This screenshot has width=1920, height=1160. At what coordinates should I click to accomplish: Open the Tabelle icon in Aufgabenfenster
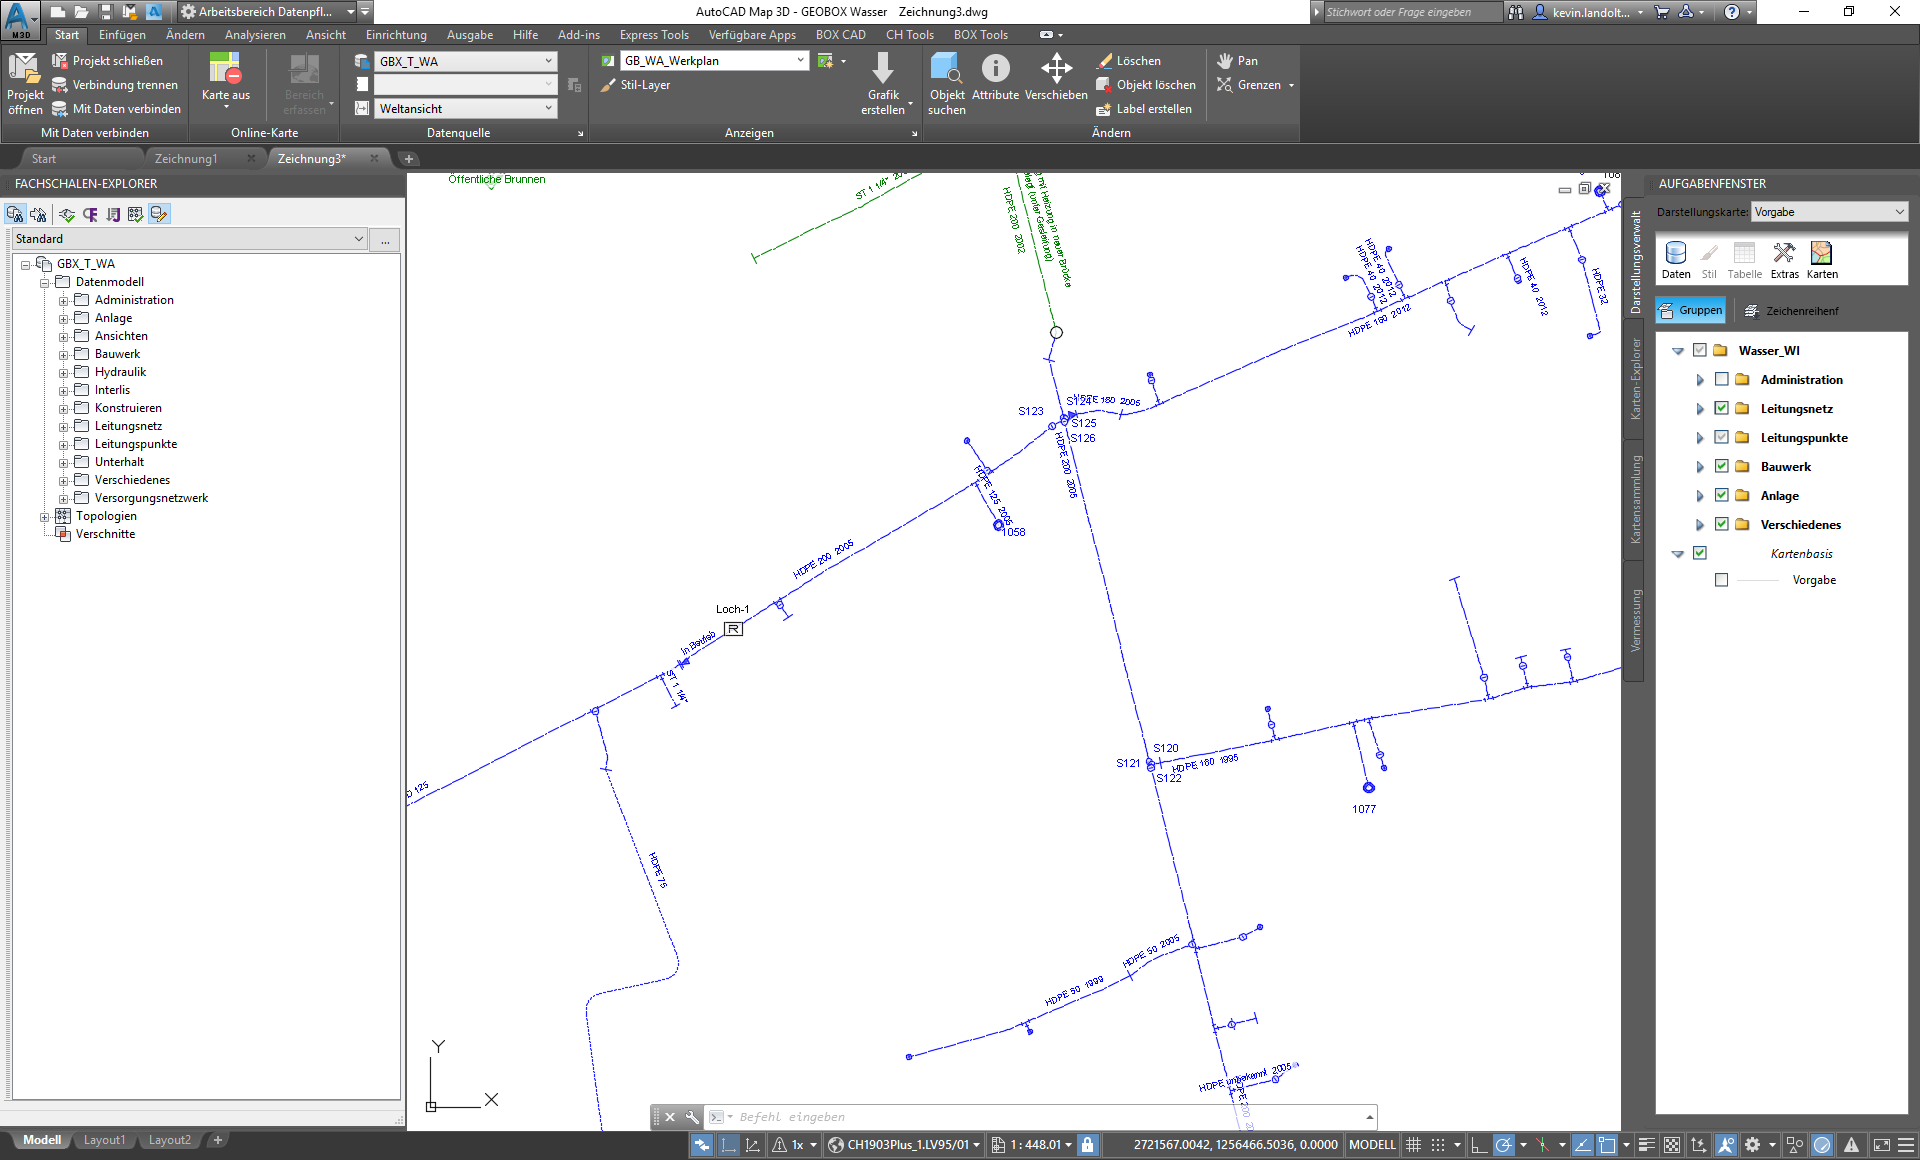1745,260
